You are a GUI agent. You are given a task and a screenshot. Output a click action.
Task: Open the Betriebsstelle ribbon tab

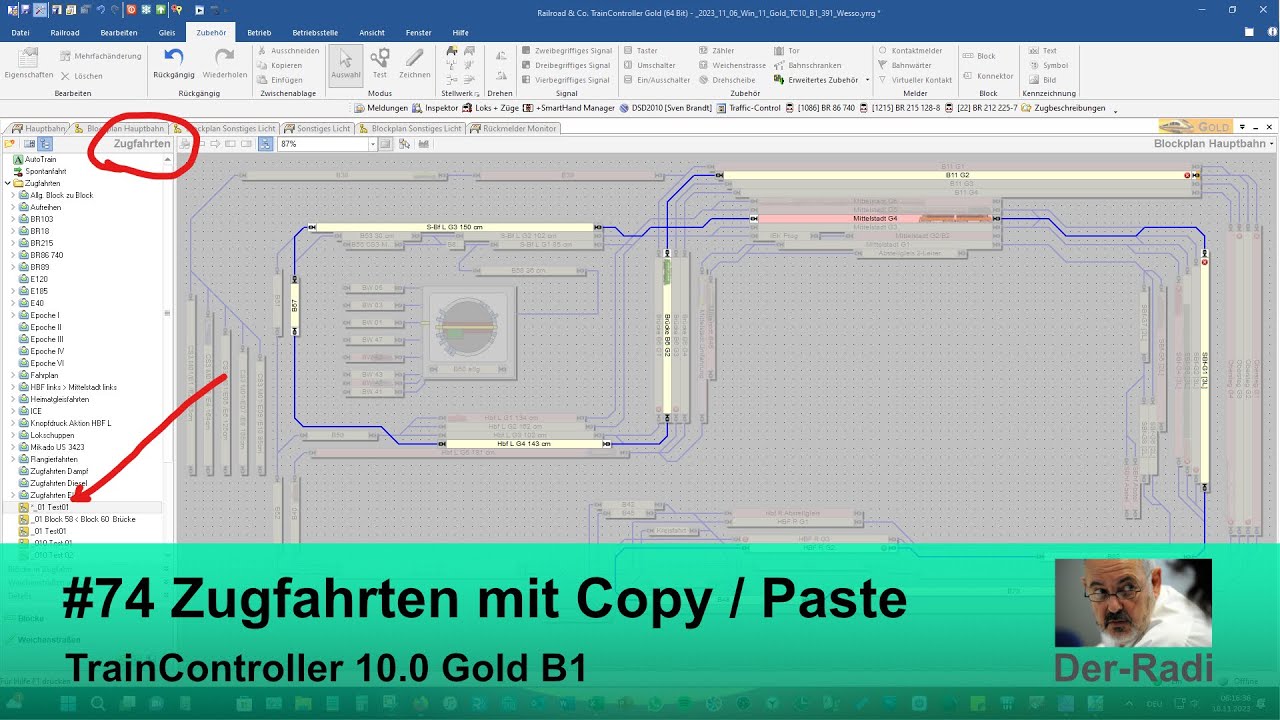[315, 32]
